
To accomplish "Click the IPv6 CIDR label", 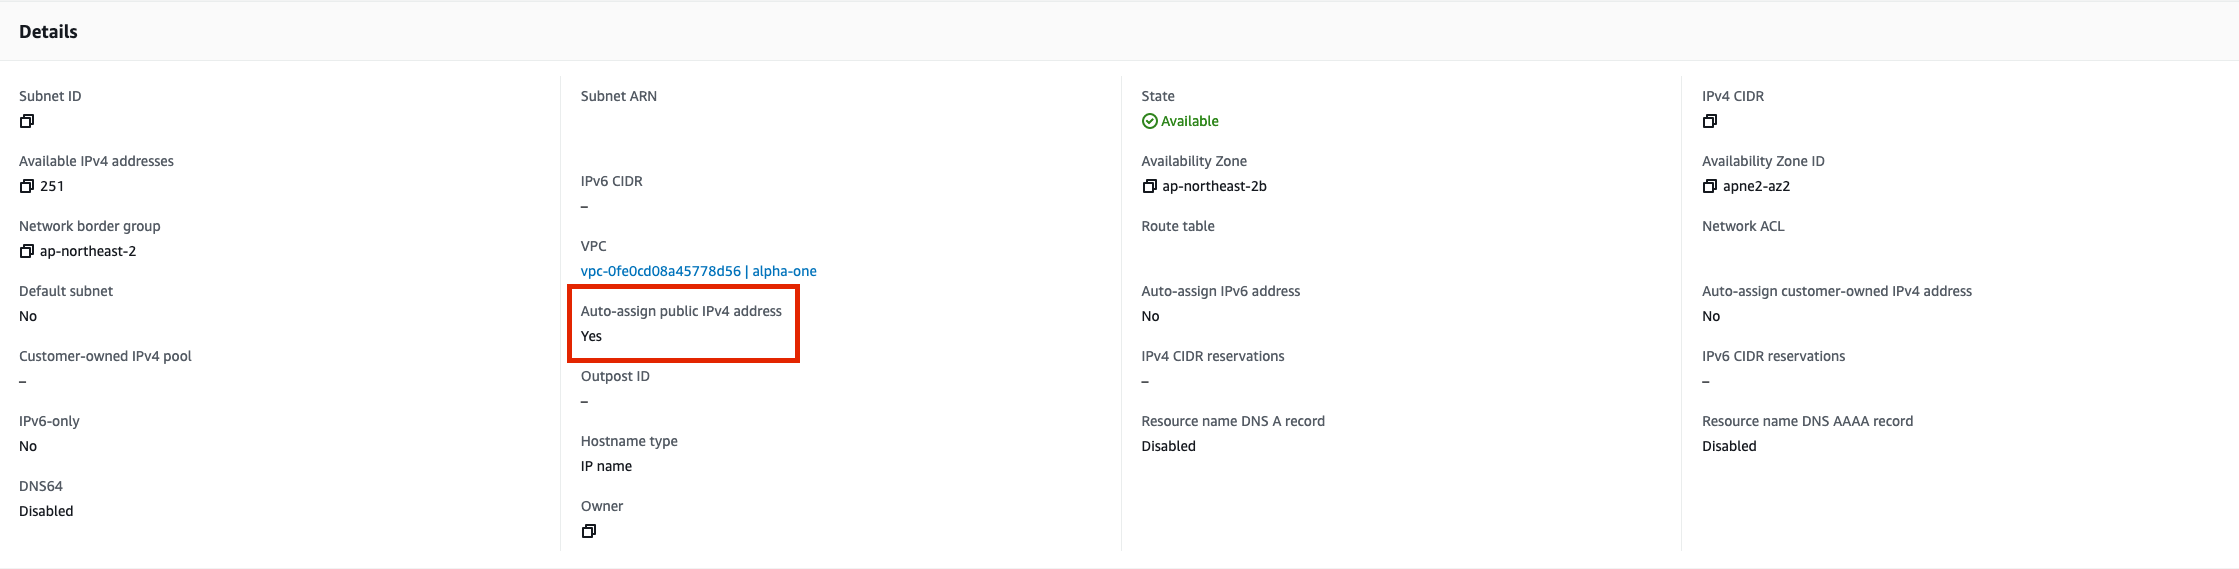I will click(x=611, y=181).
